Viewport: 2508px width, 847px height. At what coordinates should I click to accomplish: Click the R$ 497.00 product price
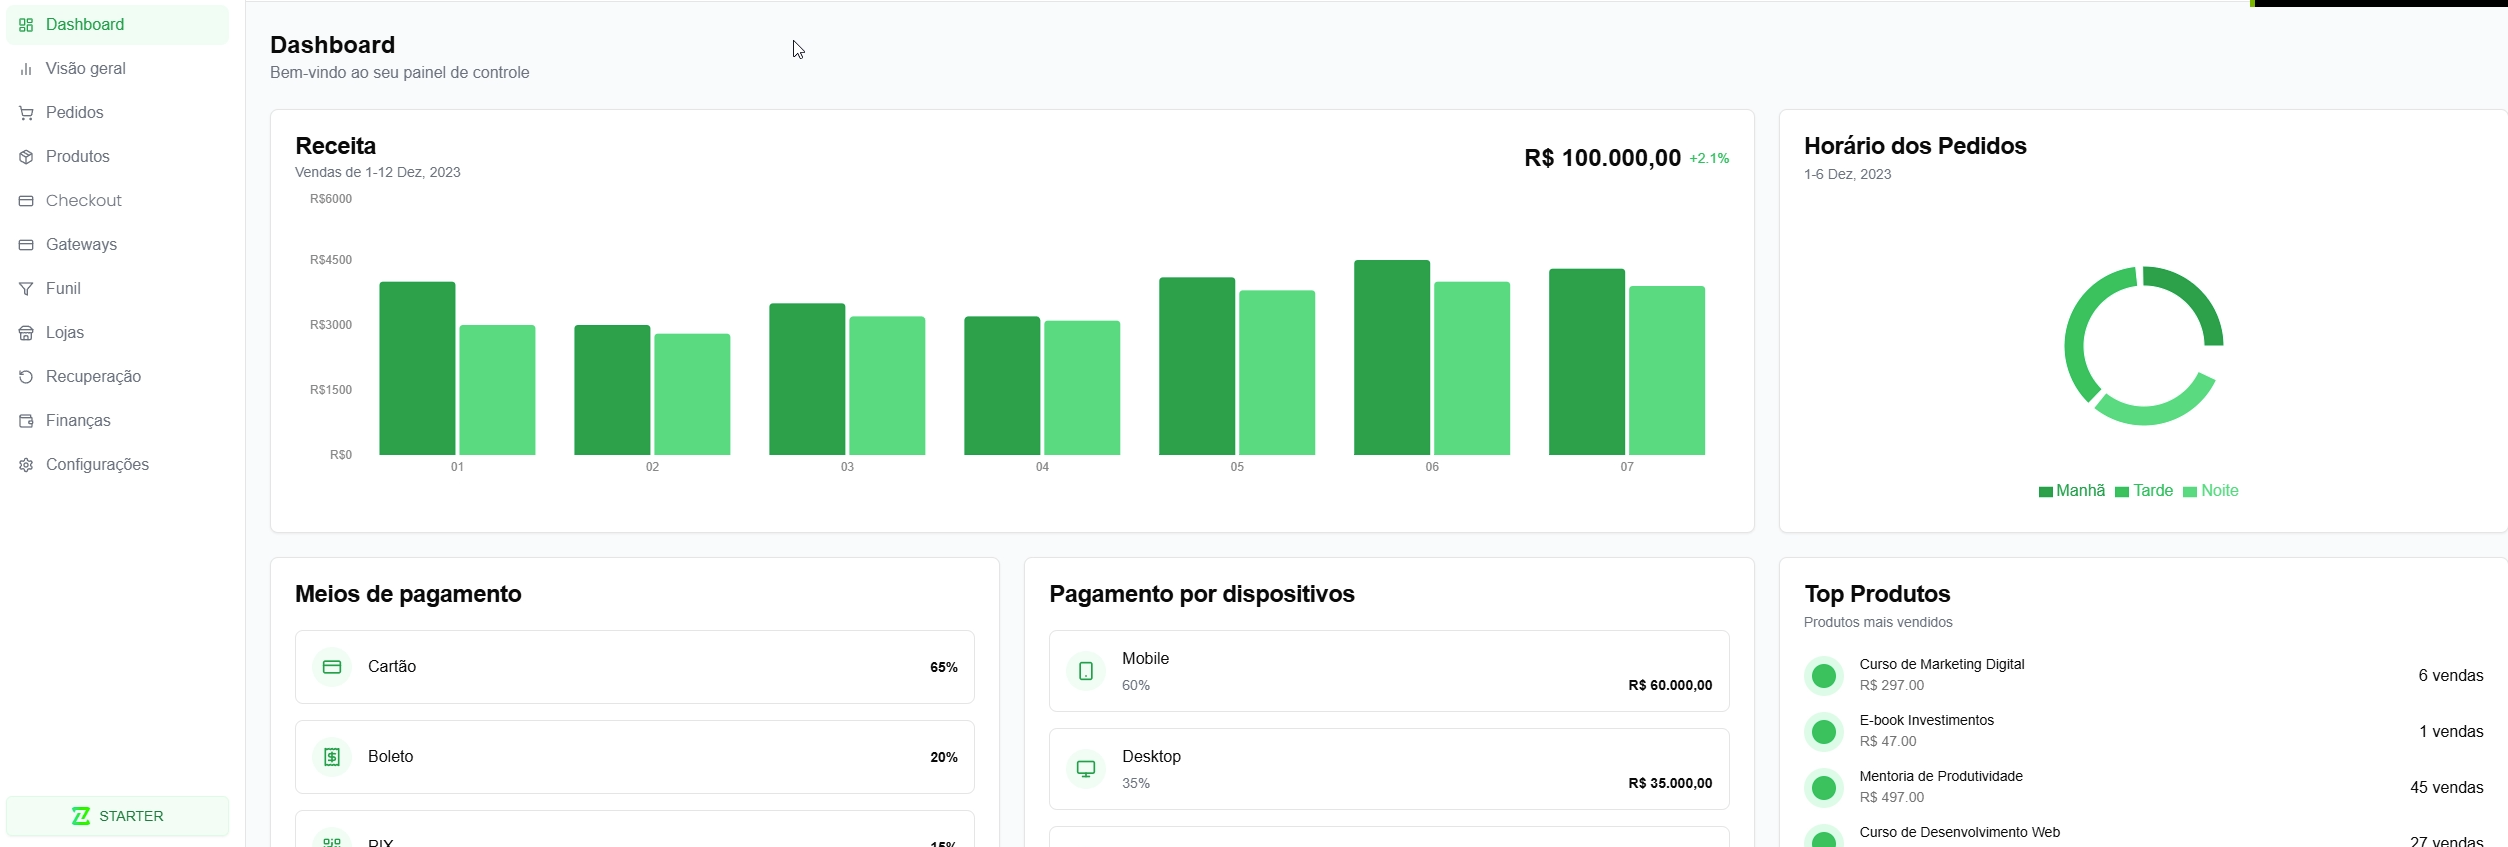(x=1891, y=797)
